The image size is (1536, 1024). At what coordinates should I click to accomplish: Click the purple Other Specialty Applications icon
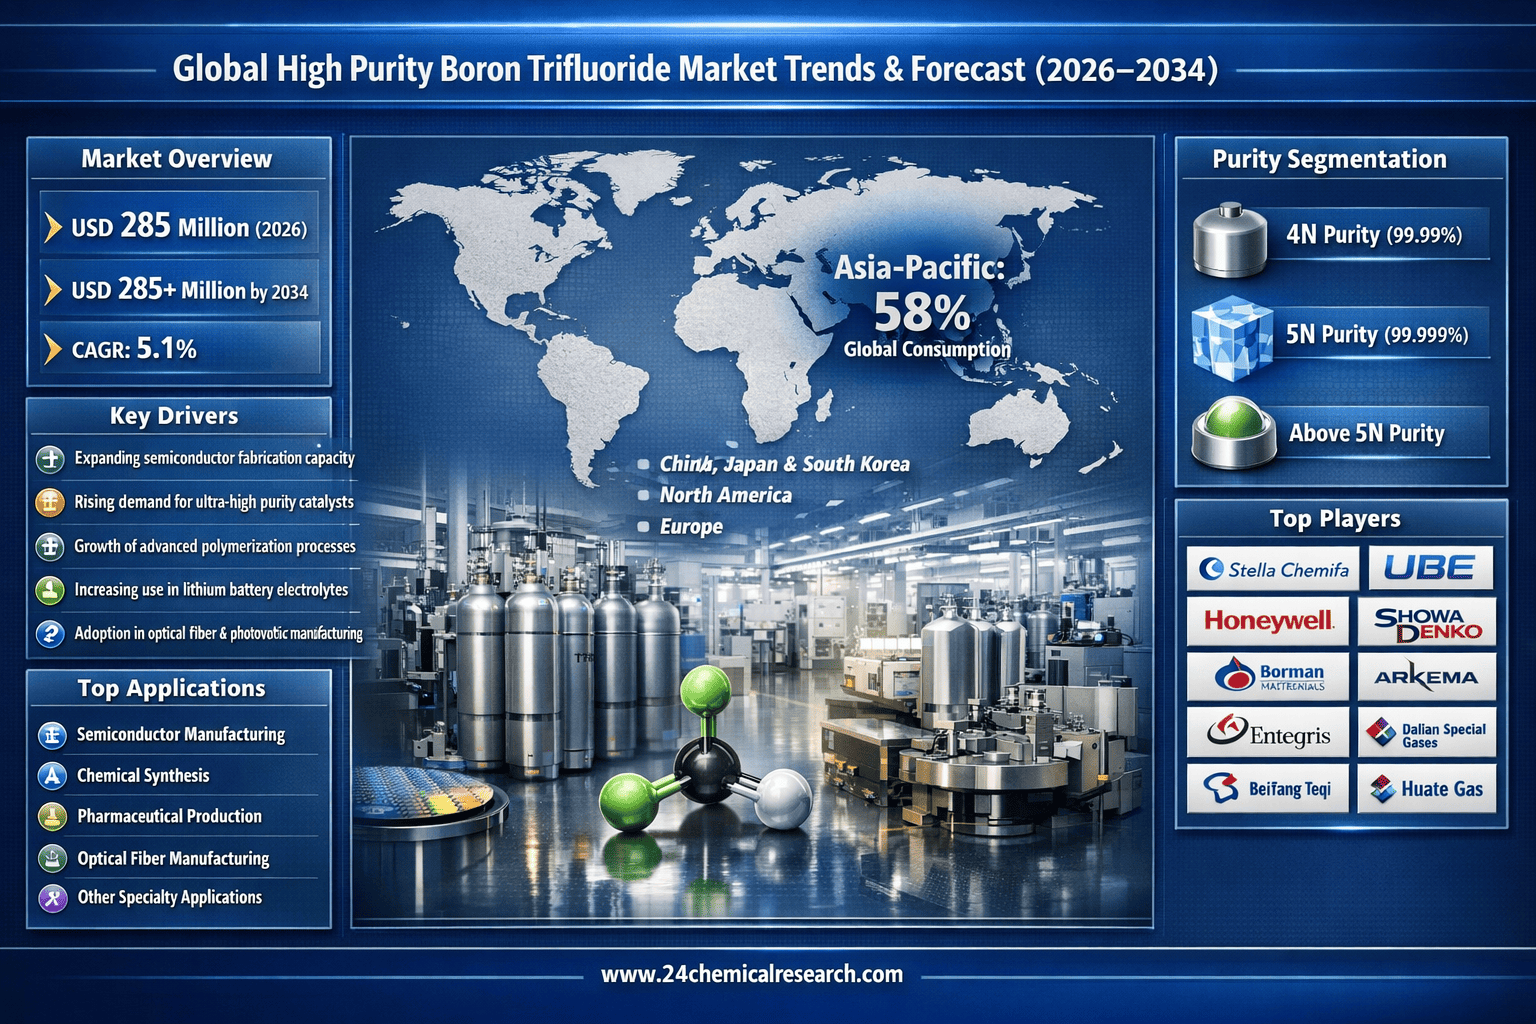[52, 898]
